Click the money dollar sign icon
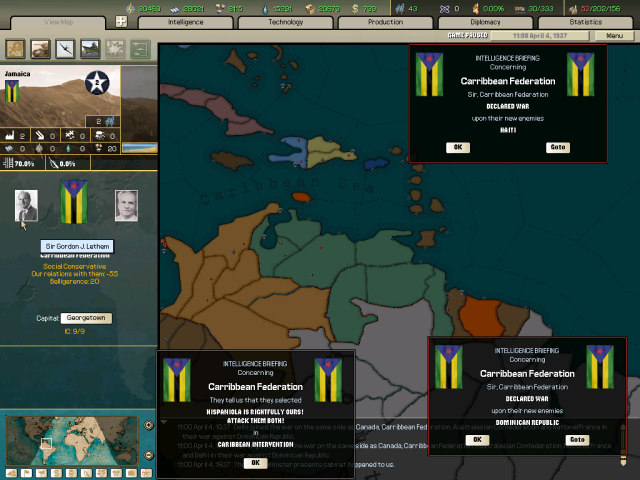Viewport: 640px width, 480px height. (355, 9)
